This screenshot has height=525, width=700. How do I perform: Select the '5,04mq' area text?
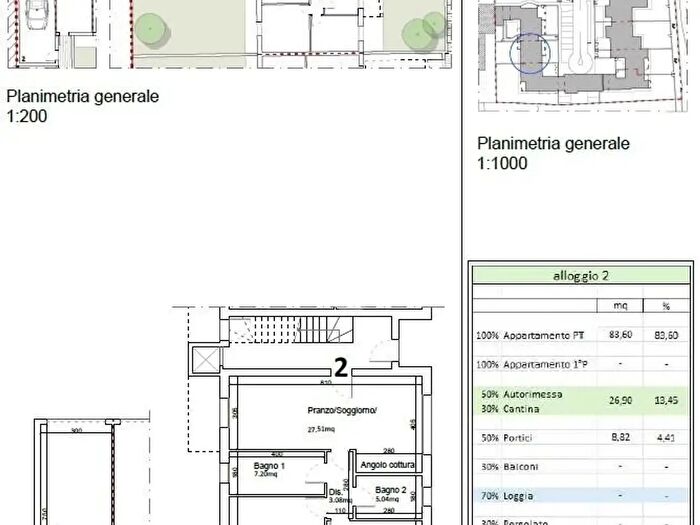click(x=388, y=500)
